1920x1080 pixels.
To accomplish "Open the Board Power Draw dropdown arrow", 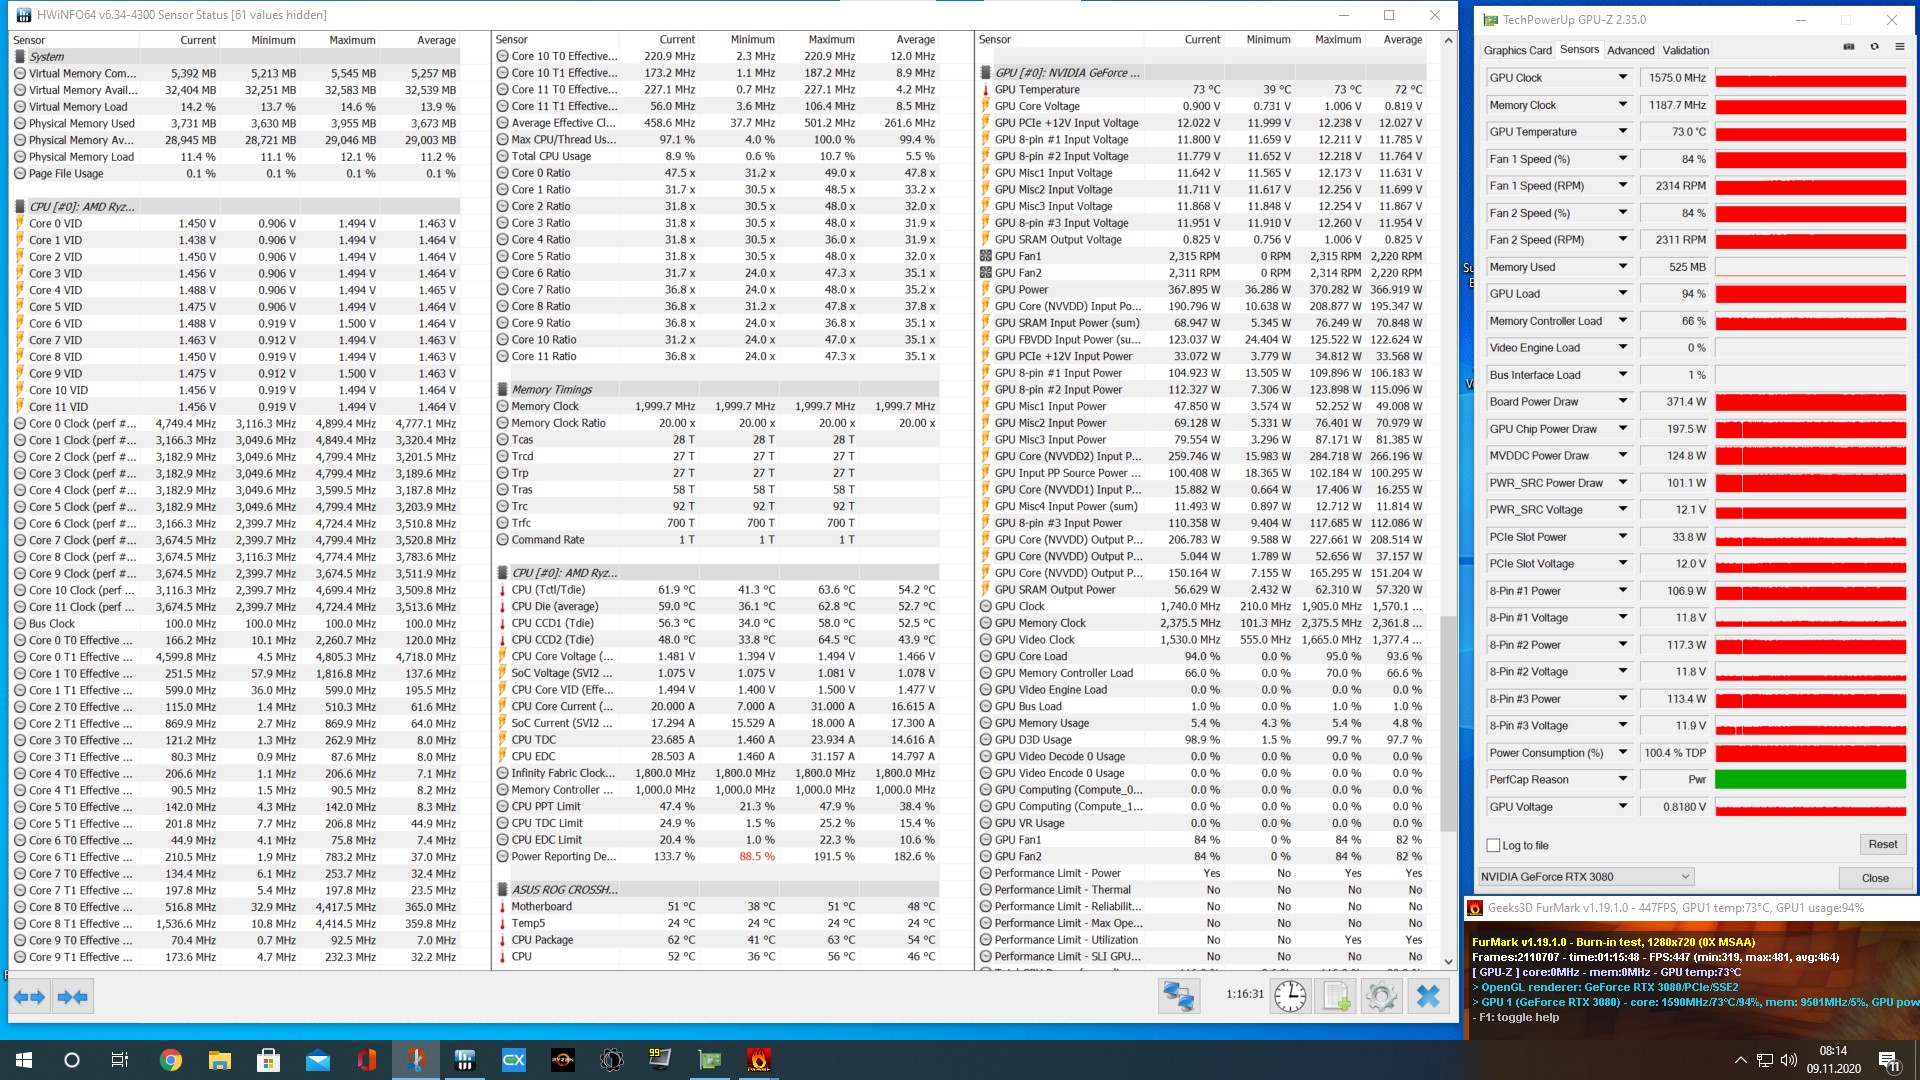I will 1623,402.
